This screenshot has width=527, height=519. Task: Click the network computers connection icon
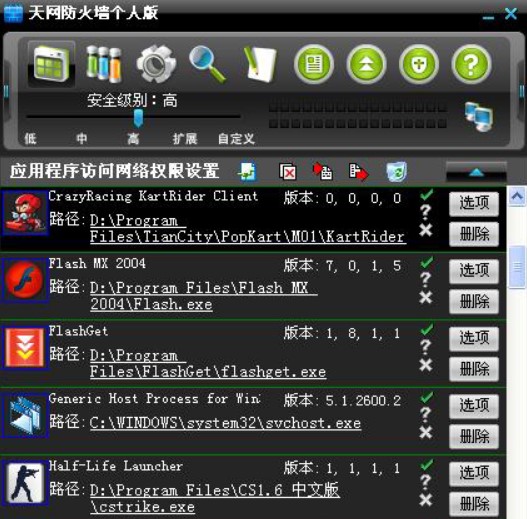coord(479,116)
